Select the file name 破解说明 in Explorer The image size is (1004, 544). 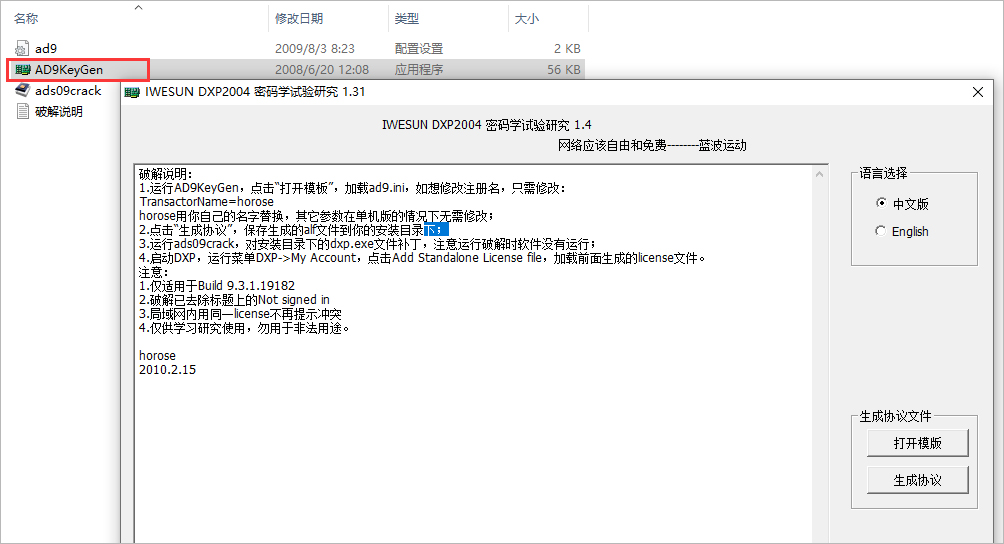pyautogui.click(x=59, y=112)
